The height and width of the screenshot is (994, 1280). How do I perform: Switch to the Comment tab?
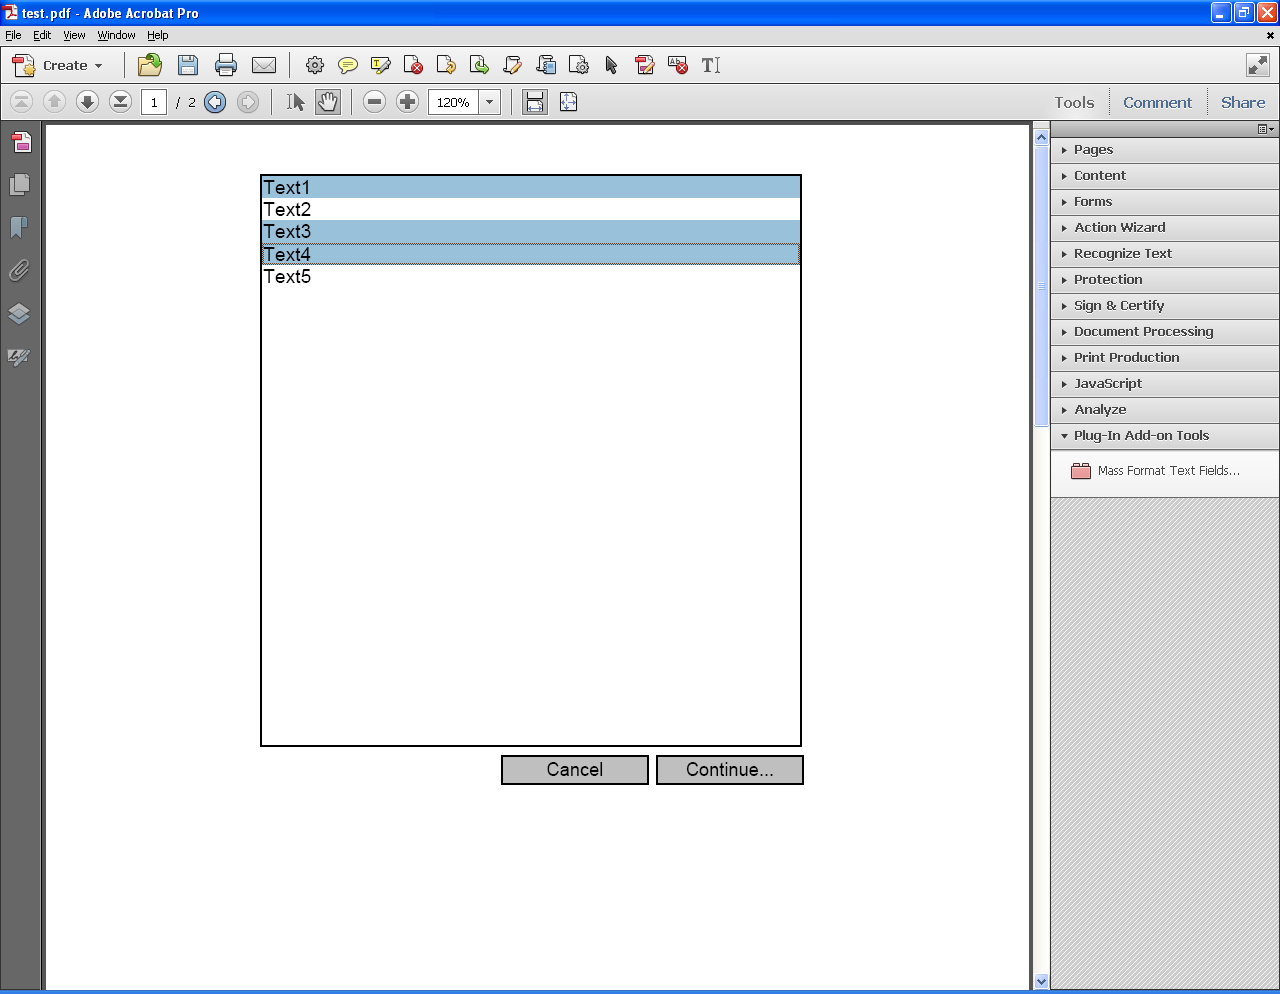[1157, 101]
